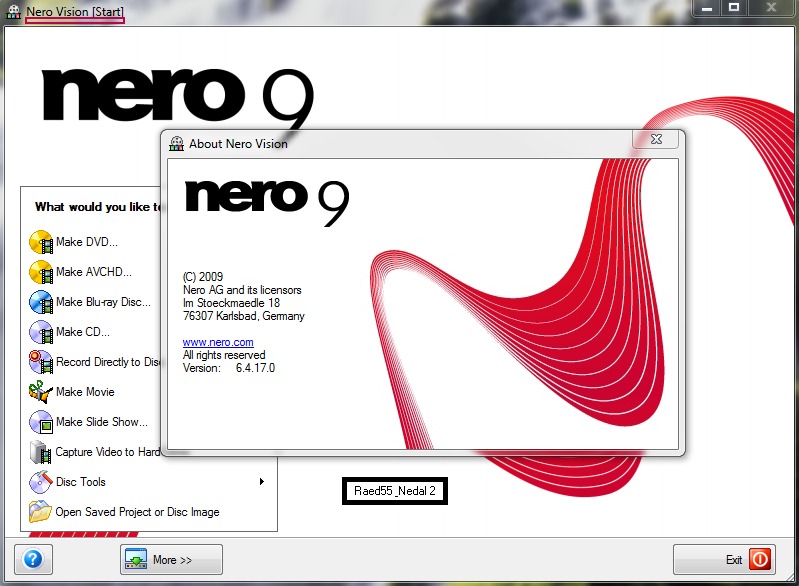This screenshot has height=586, width=799.
Task: Select Capture Video to Hard Drive
Action: (x=108, y=452)
